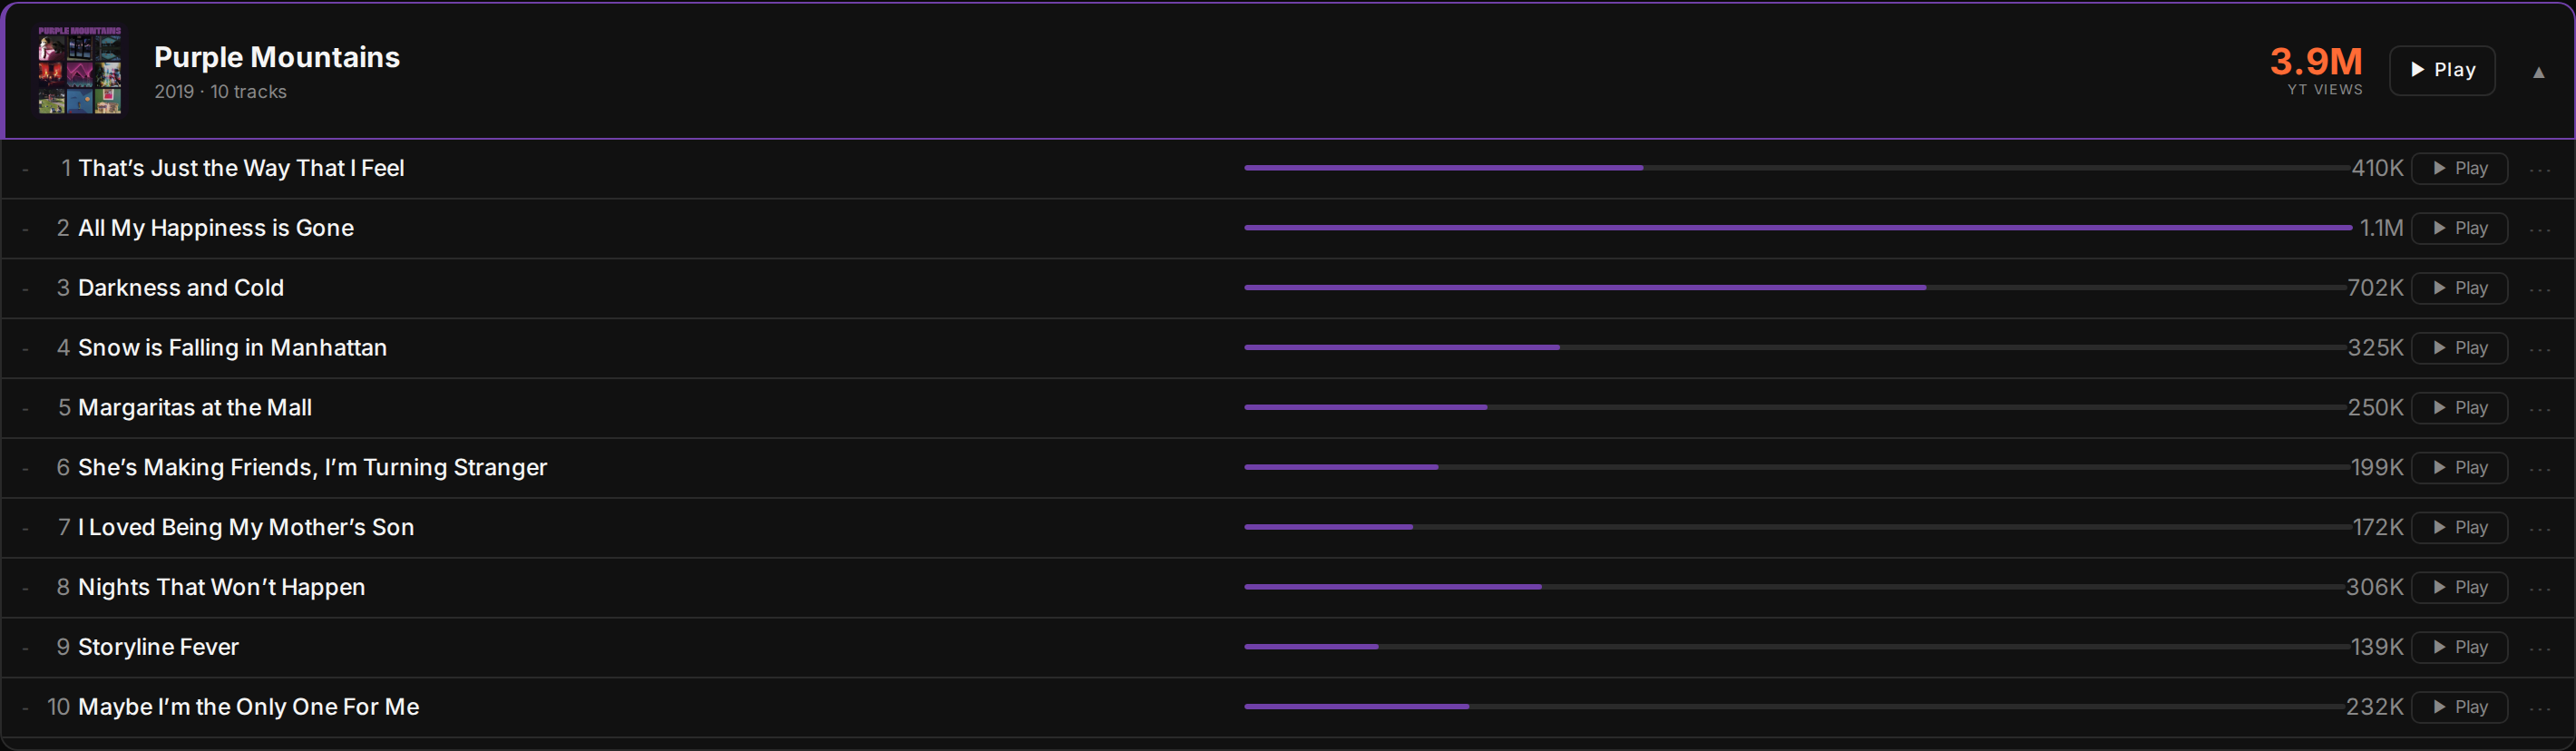Select the track title Darkness and Cold
The width and height of the screenshot is (2576, 751).
click(181, 288)
